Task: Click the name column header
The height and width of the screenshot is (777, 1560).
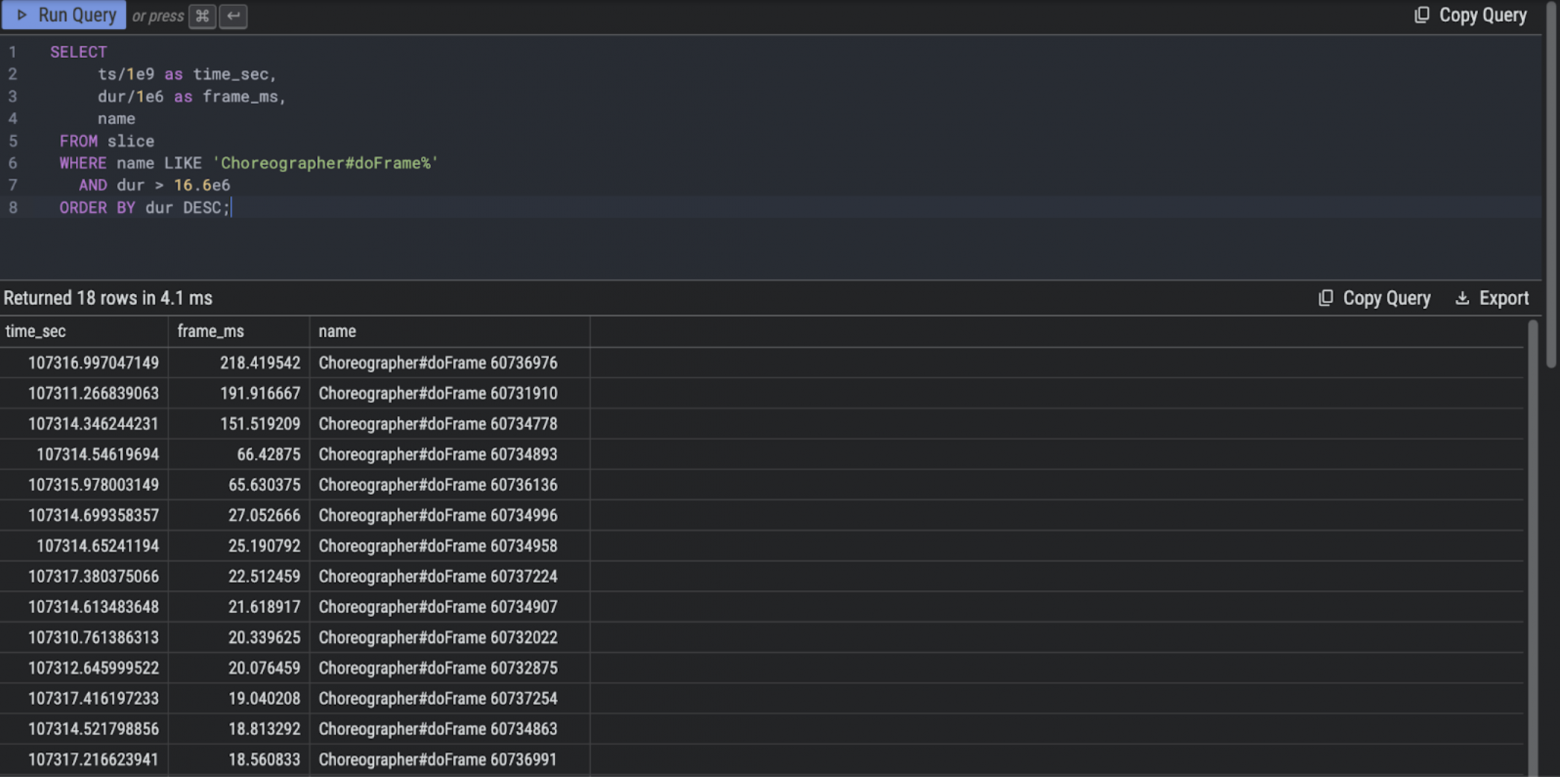Action: point(337,331)
